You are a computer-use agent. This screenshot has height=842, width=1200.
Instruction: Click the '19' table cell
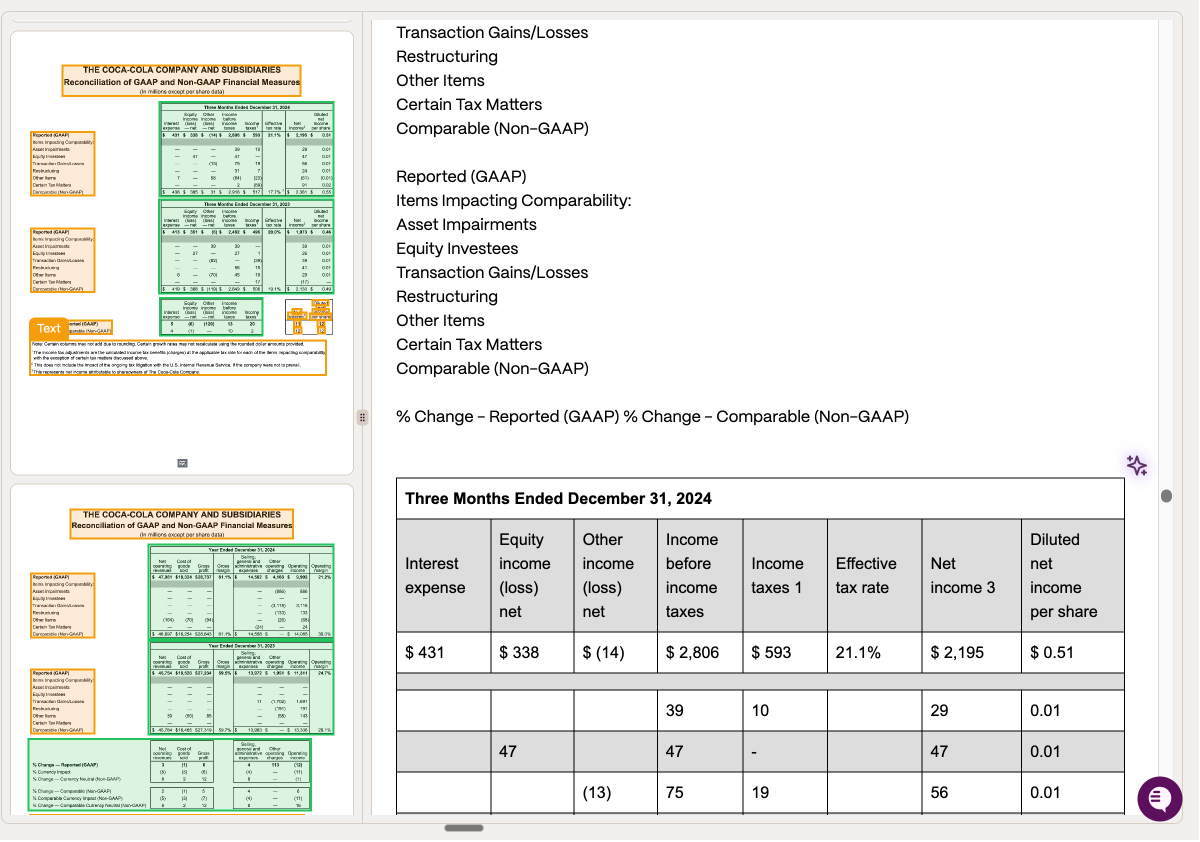pos(785,792)
